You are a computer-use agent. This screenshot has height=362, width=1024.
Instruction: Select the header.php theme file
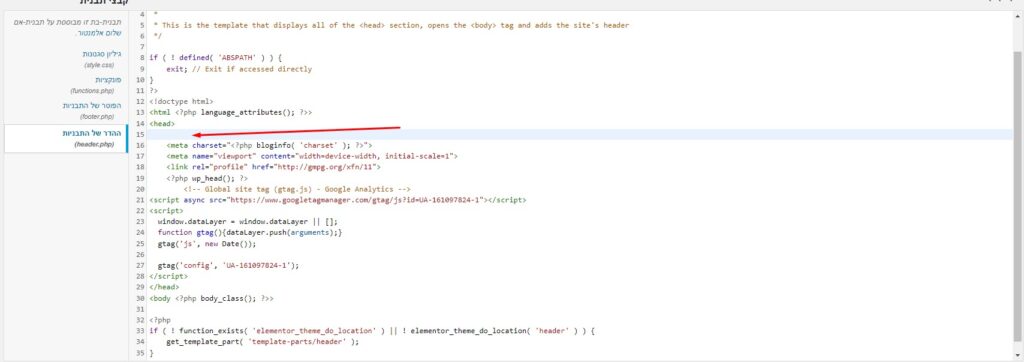point(93,133)
